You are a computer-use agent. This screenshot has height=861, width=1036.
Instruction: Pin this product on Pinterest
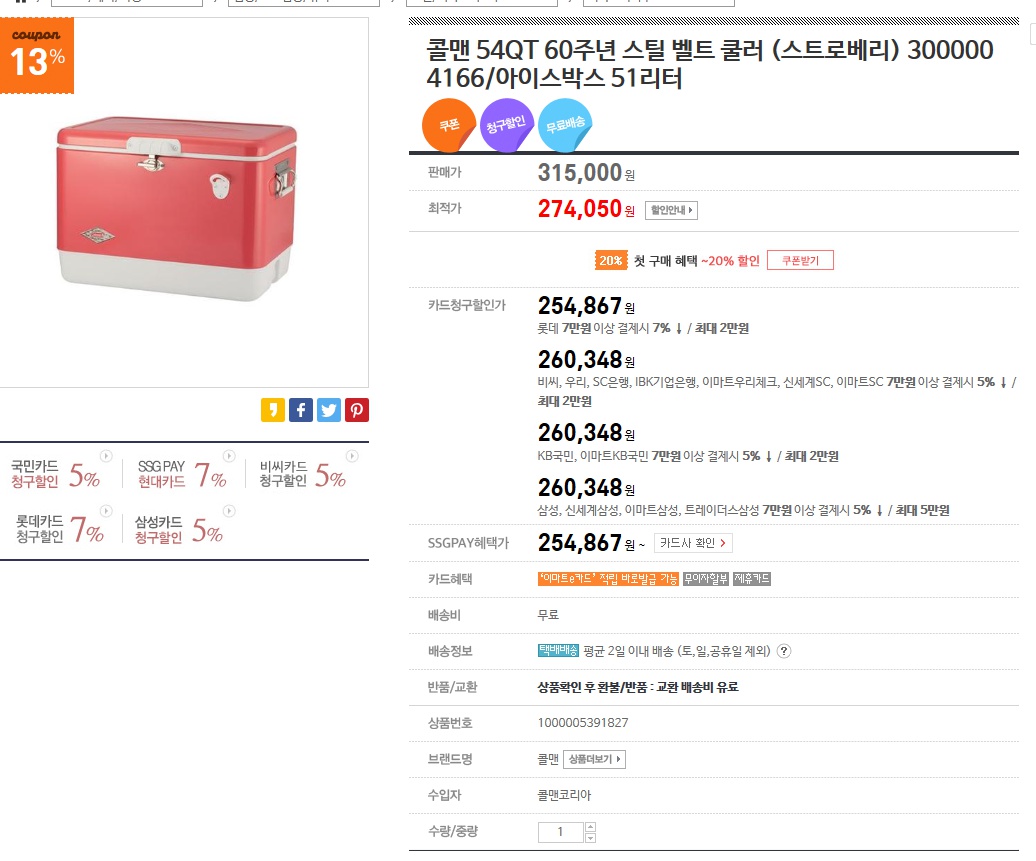(x=357, y=409)
